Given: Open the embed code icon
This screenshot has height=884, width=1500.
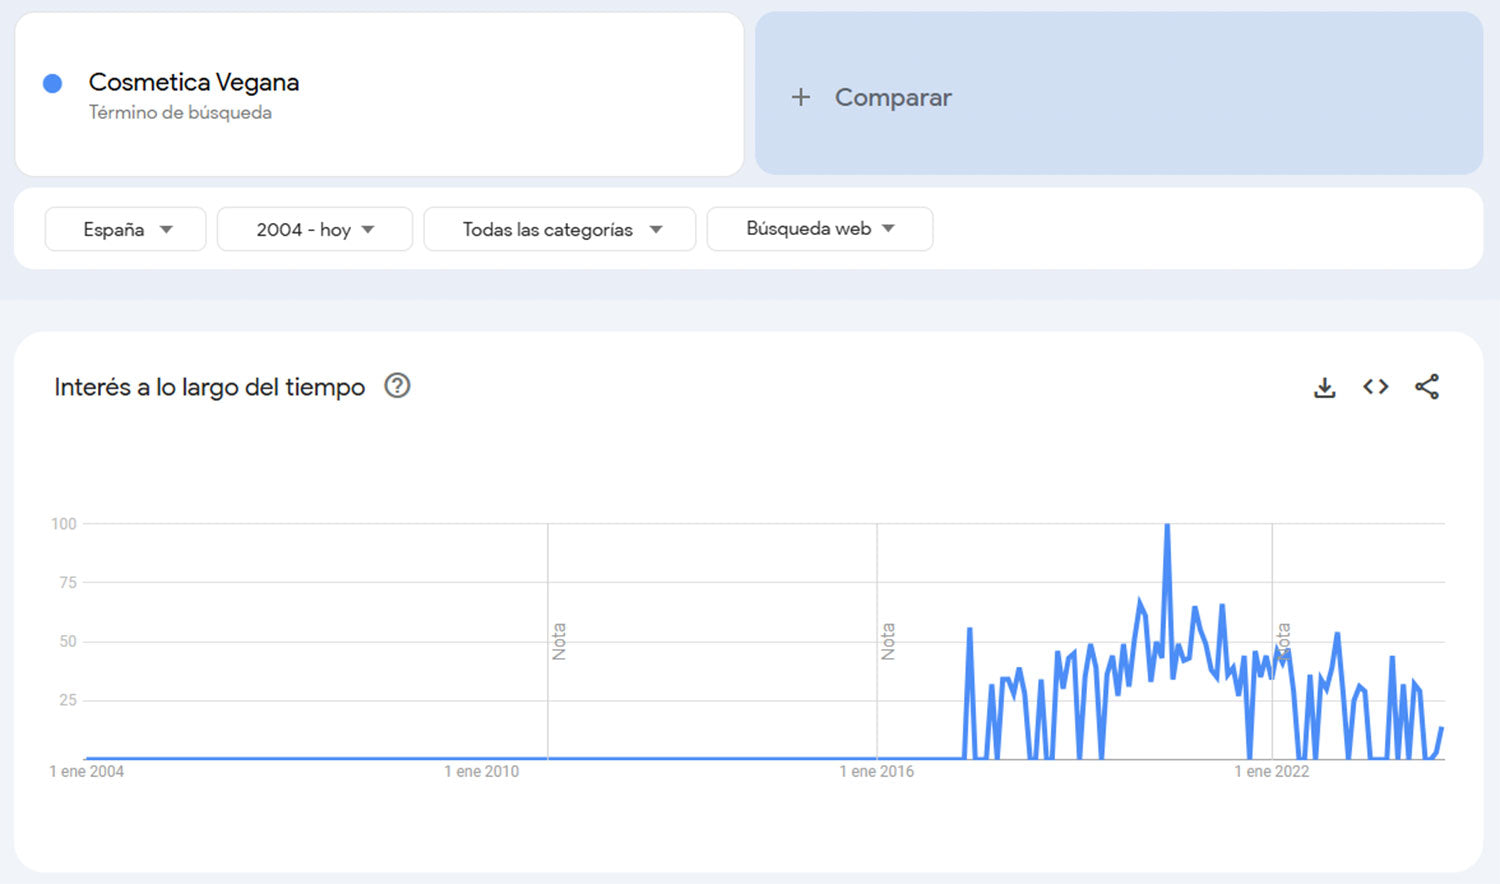Looking at the screenshot, I should pyautogui.click(x=1376, y=386).
